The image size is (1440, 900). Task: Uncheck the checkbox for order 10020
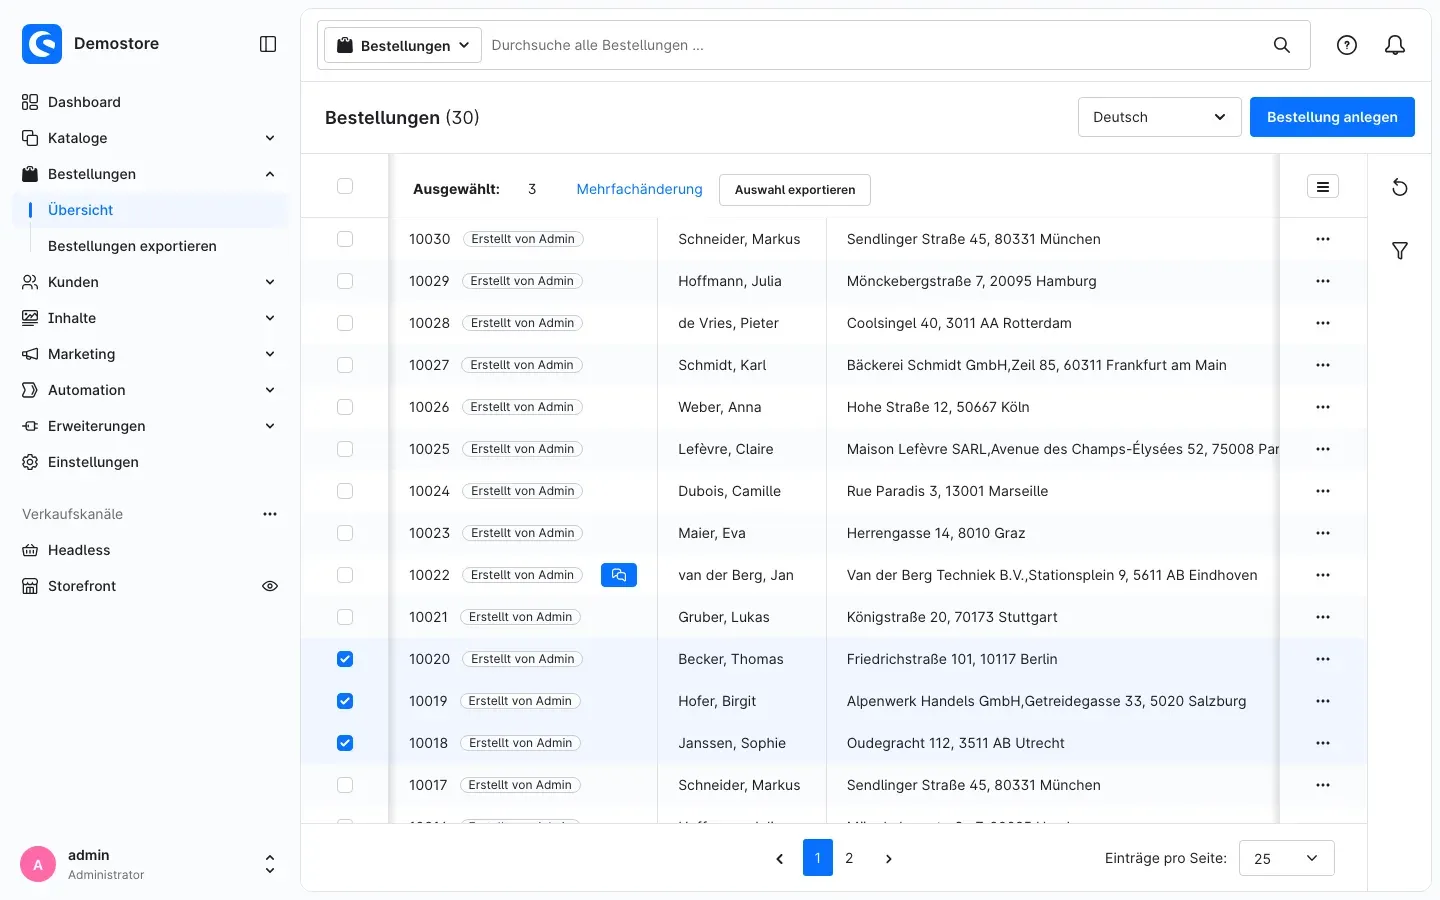click(345, 659)
